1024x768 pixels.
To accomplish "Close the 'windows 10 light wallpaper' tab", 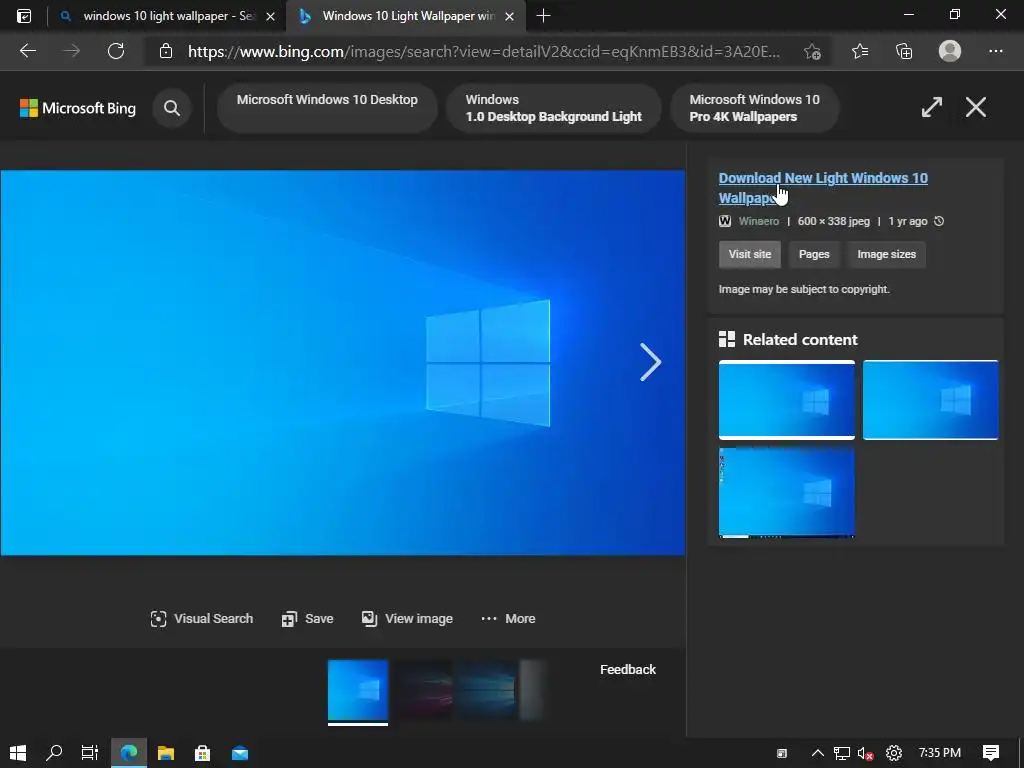I will [270, 16].
